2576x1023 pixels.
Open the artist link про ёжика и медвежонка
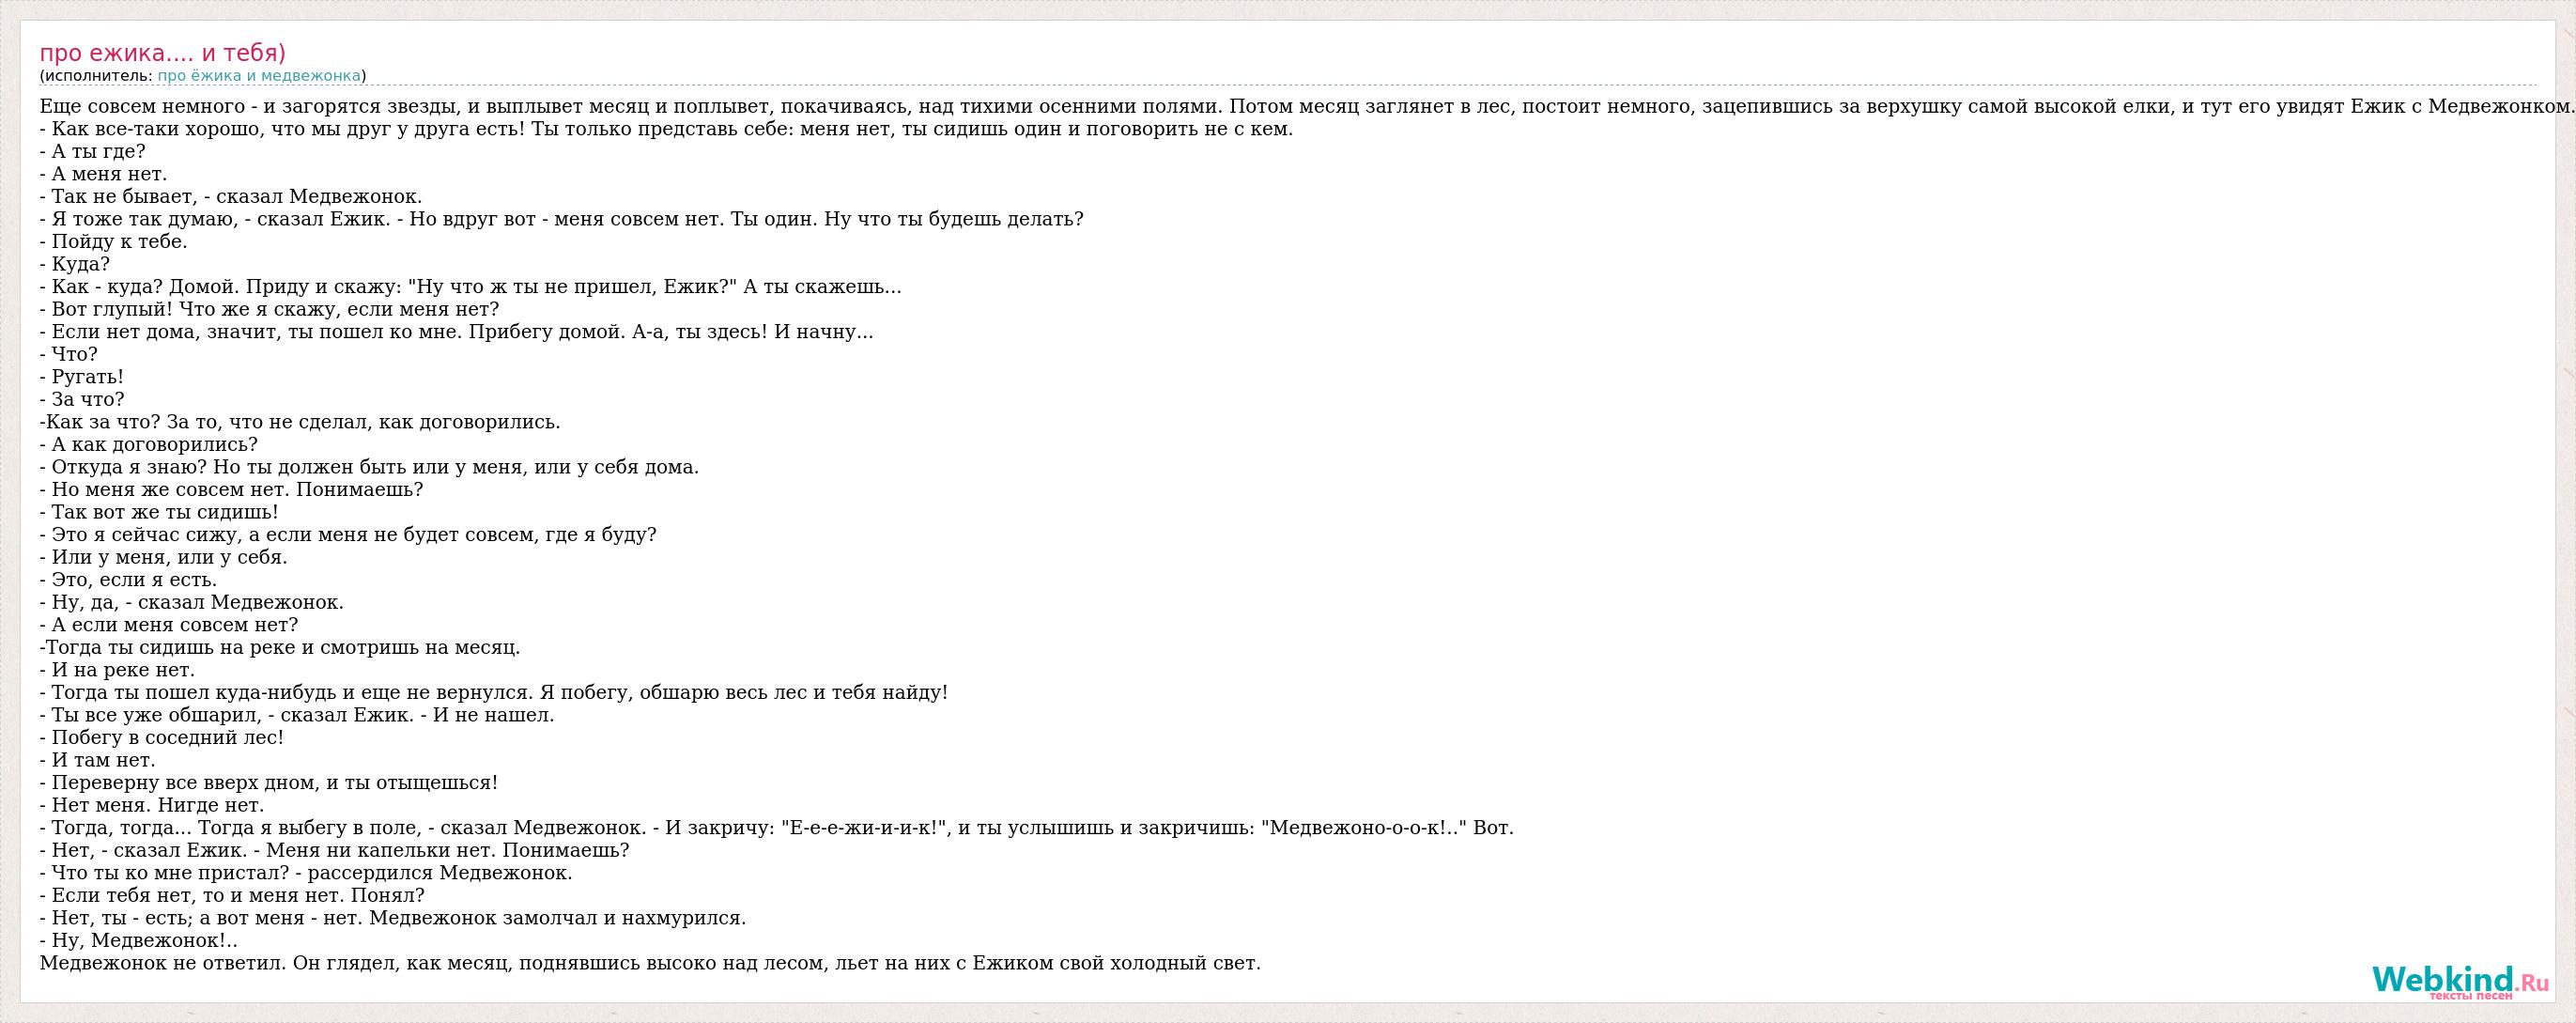259,76
